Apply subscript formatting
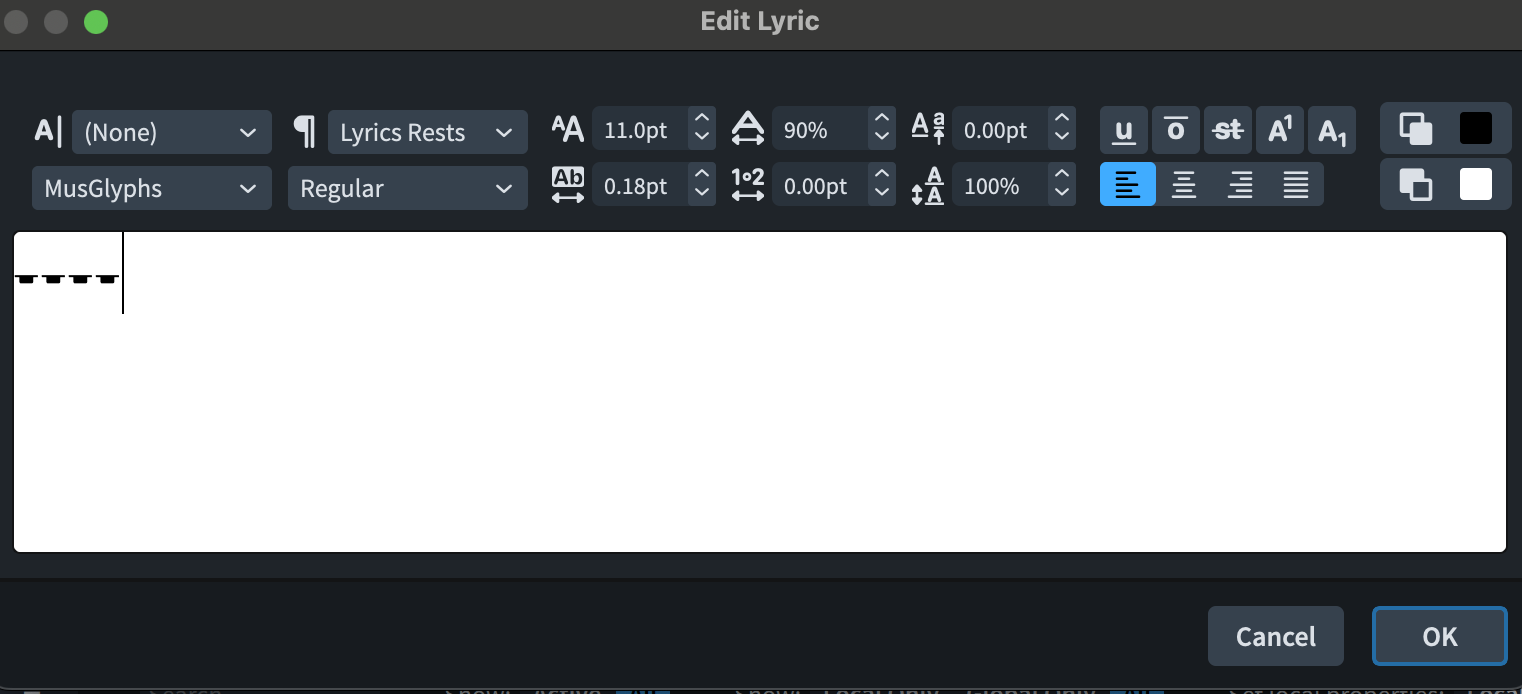Screen dimensions: 1522x694 coord(1332,130)
